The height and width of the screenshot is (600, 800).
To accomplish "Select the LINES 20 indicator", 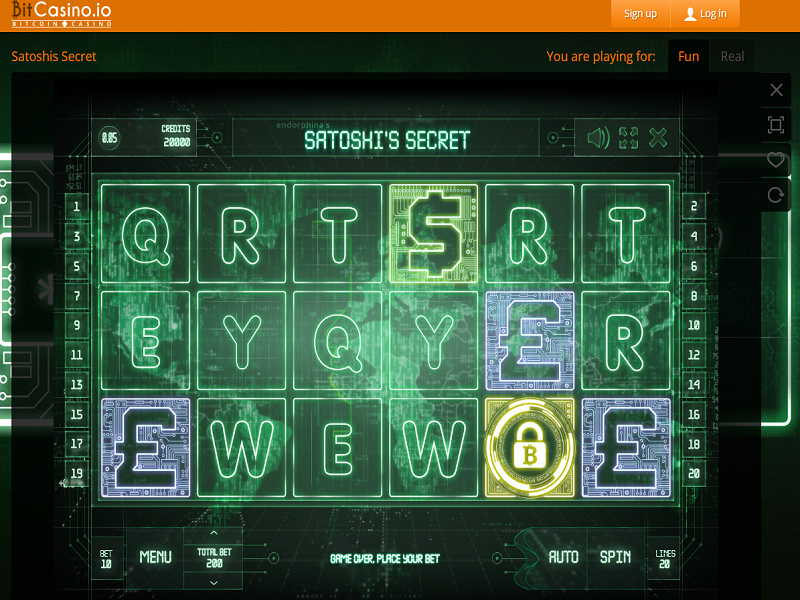I will (x=665, y=558).
